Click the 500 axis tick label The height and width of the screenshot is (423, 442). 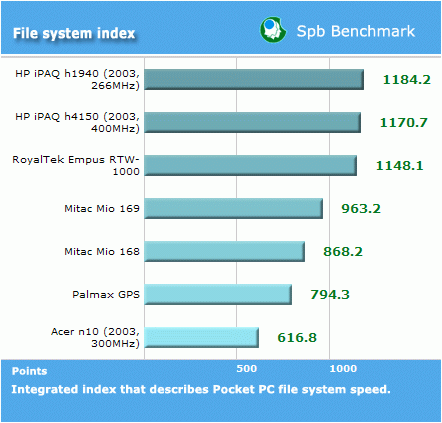click(x=247, y=369)
